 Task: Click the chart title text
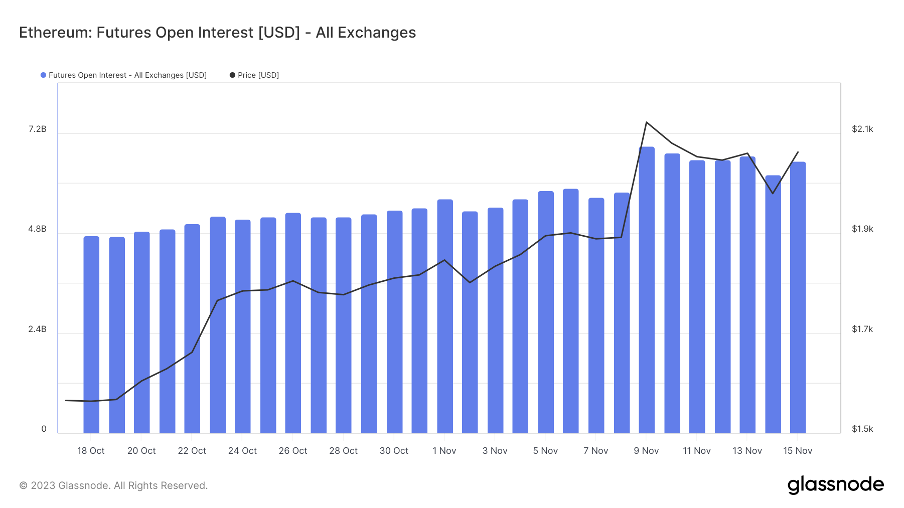coord(217,33)
